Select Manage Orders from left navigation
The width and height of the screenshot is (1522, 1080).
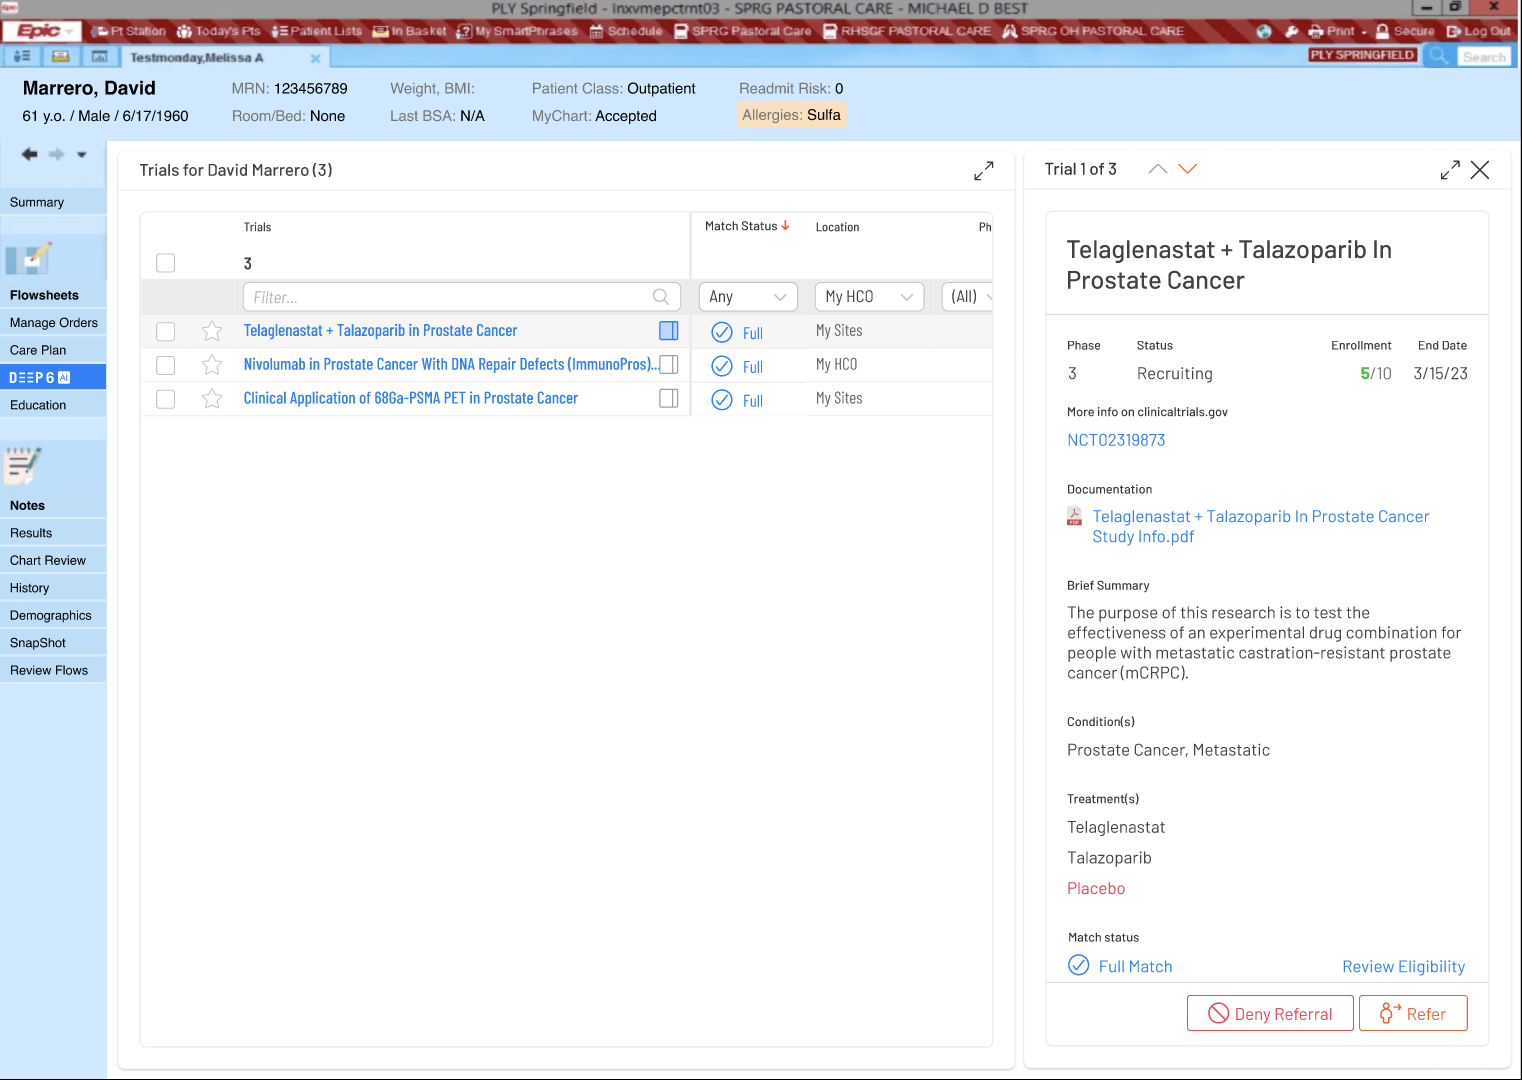pyautogui.click(x=54, y=323)
